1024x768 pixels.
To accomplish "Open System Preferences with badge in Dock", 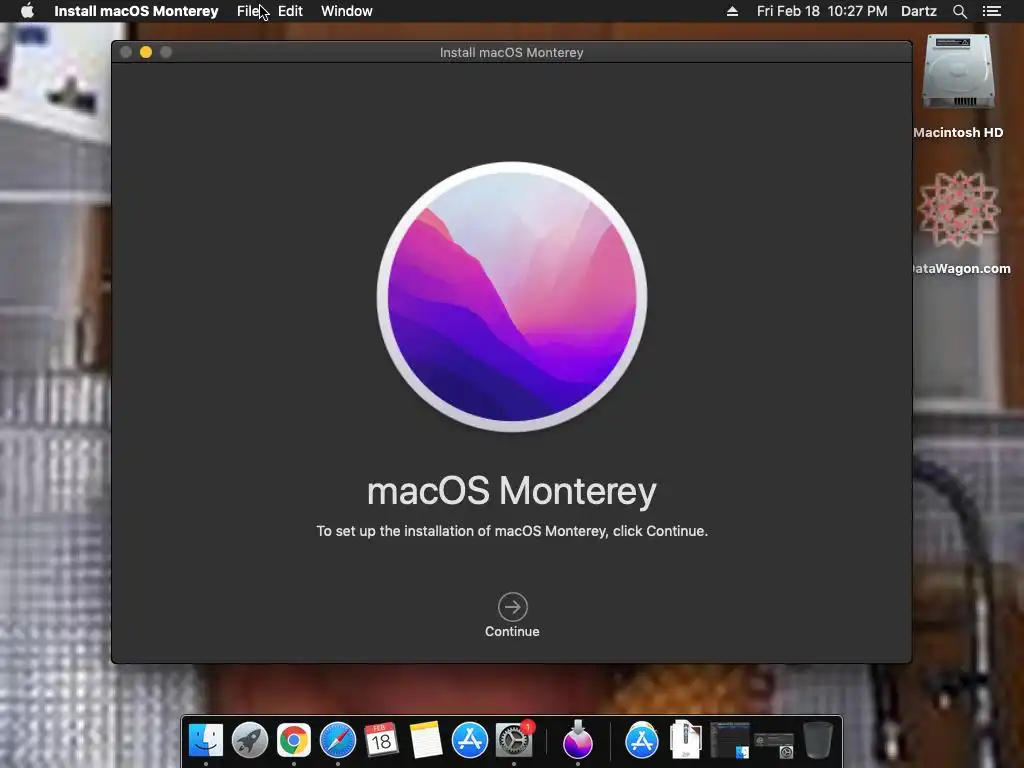I will pos(514,740).
